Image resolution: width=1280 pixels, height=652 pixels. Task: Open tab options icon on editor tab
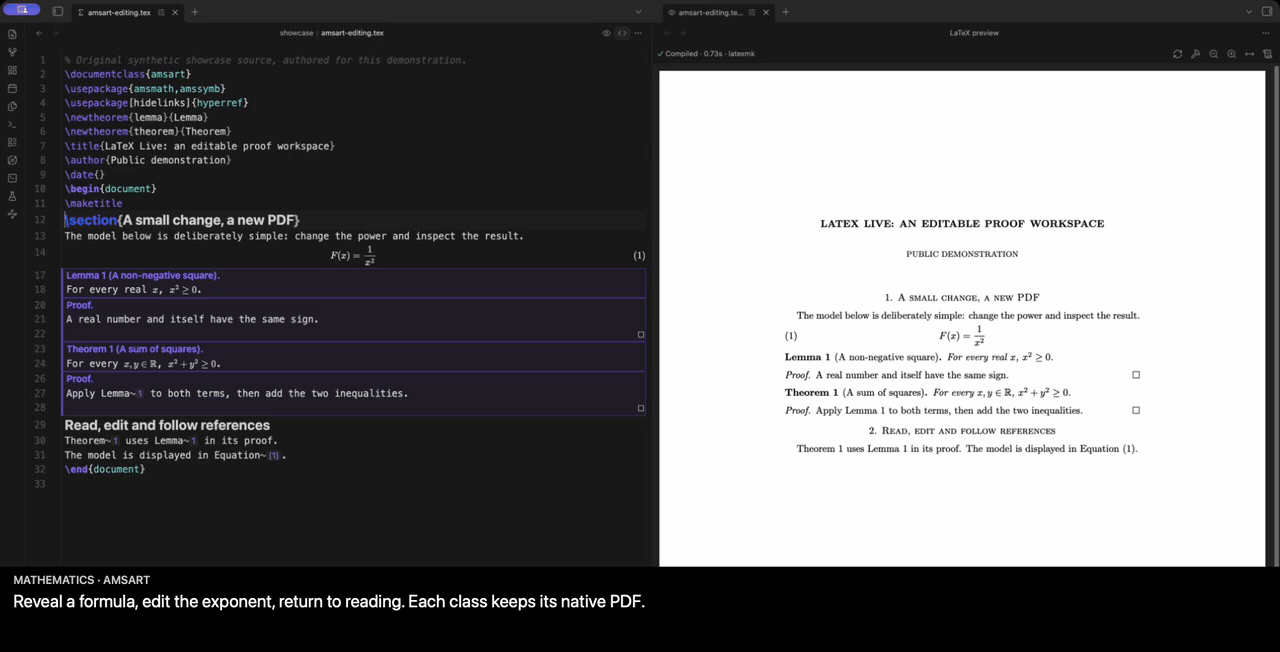coord(162,12)
